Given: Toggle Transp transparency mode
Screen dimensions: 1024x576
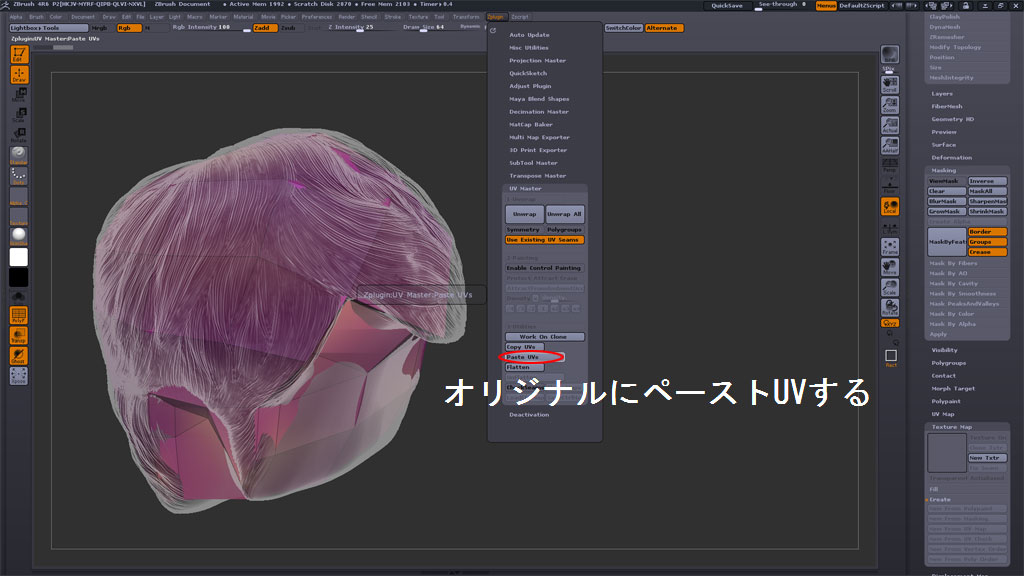Looking at the screenshot, I should [x=19, y=336].
